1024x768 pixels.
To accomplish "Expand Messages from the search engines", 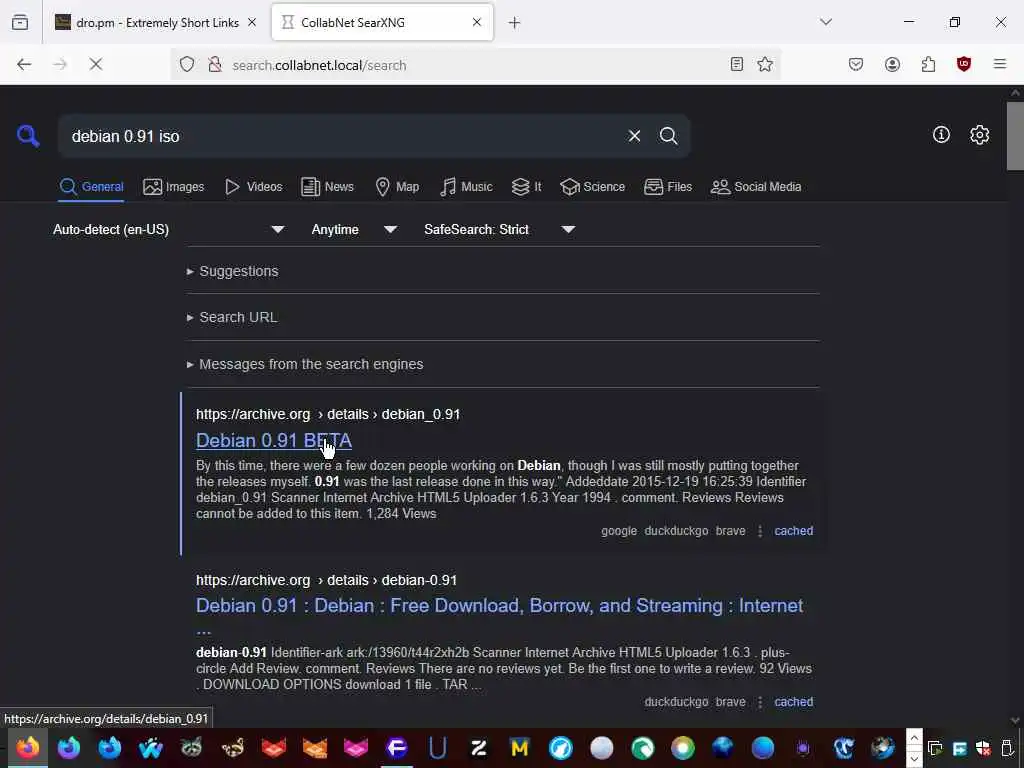I will pos(305,364).
